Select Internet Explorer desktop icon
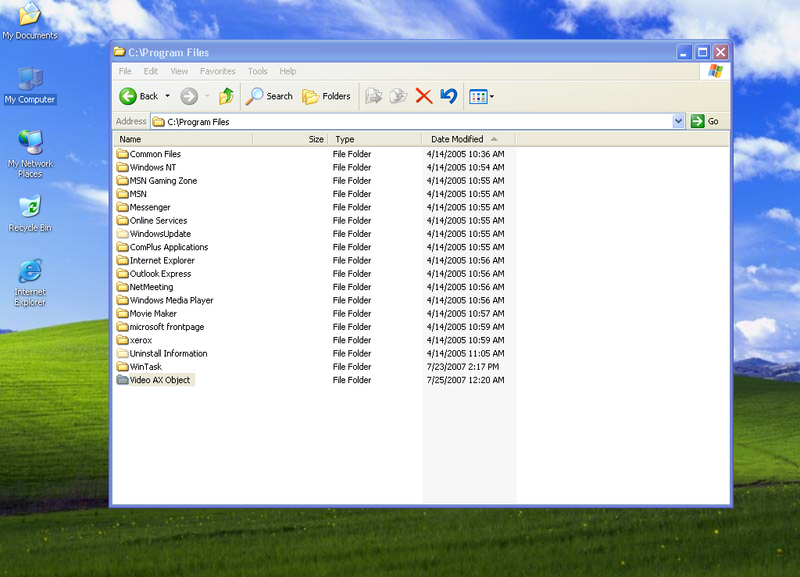The height and width of the screenshot is (577, 800). point(30,283)
